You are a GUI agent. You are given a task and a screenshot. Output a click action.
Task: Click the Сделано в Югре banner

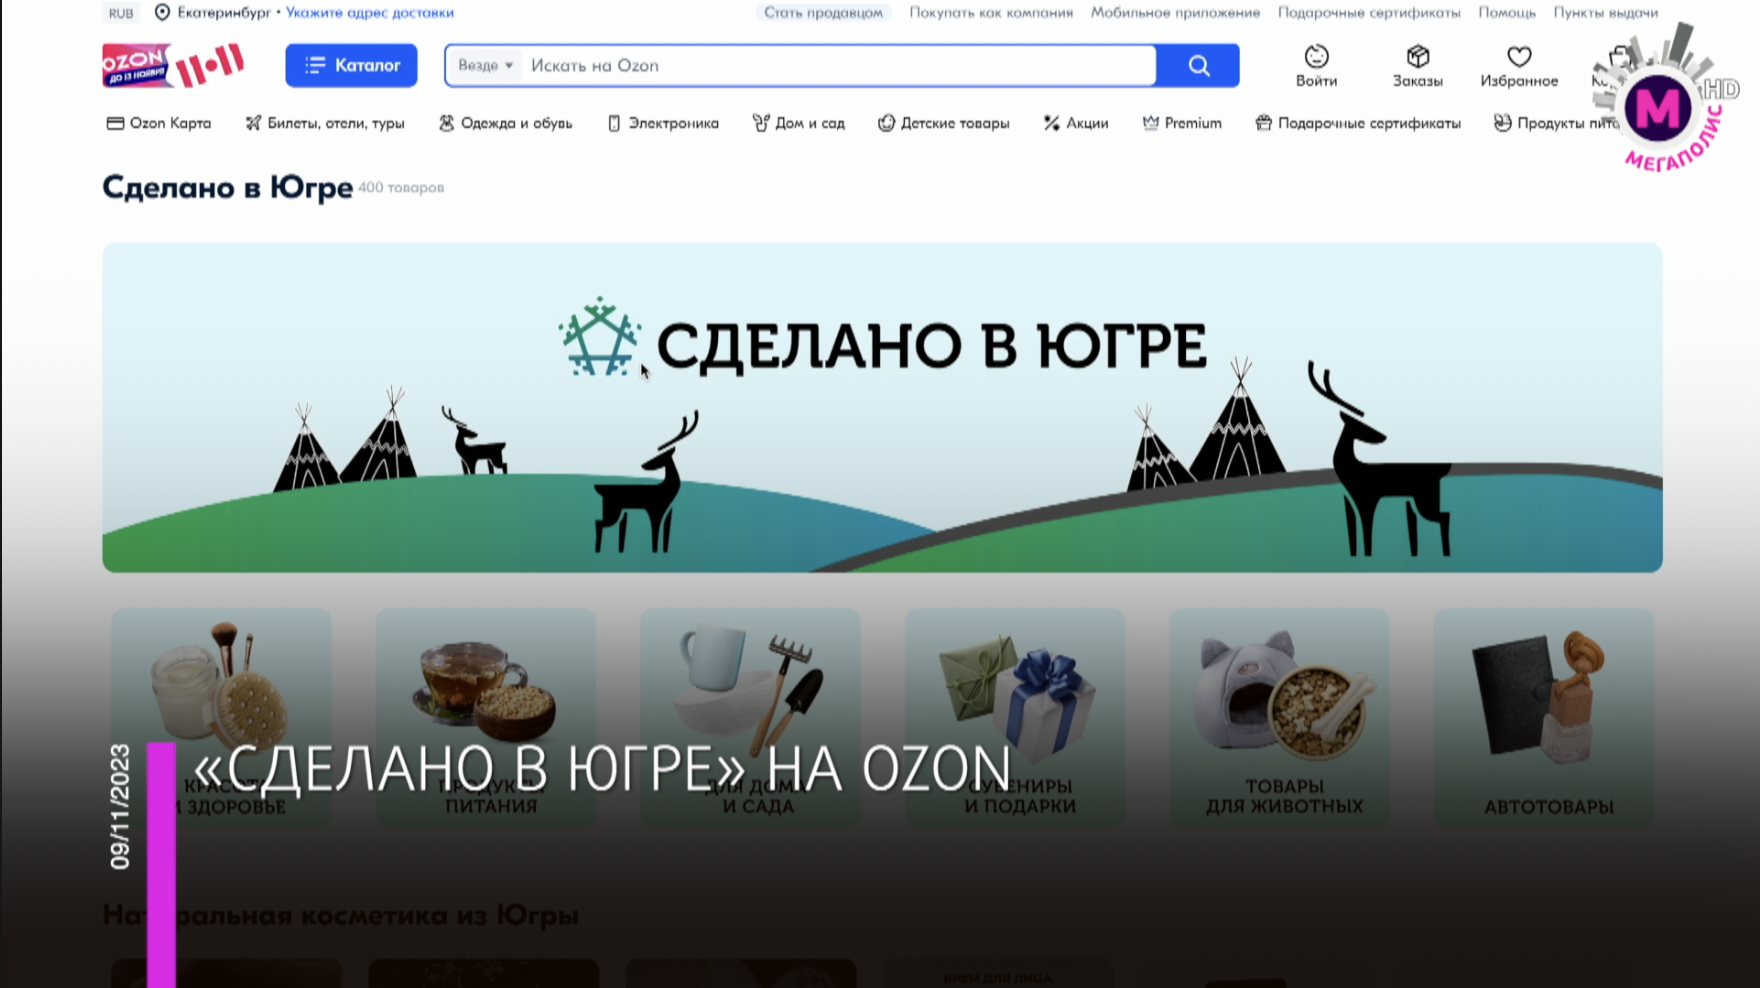(x=882, y=407)
